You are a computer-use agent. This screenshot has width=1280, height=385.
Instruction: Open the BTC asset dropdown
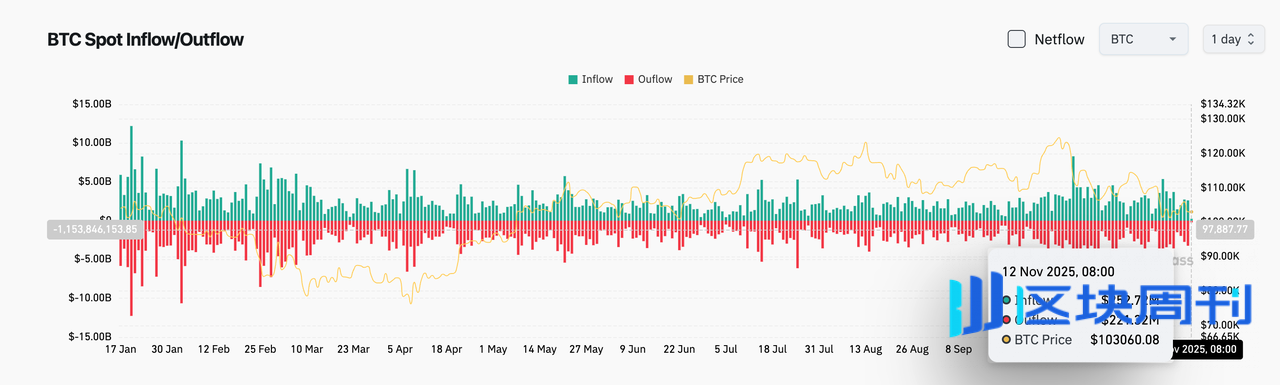click(x=1143, y=39)
